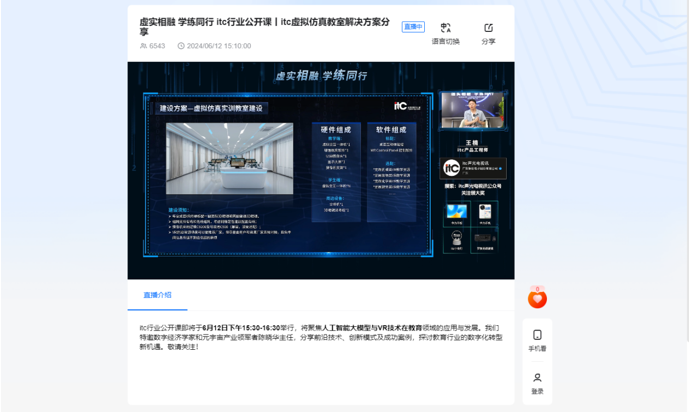Click the slide heading 建设方案—虚拟仿真实训教室建设

coord(211,107)
